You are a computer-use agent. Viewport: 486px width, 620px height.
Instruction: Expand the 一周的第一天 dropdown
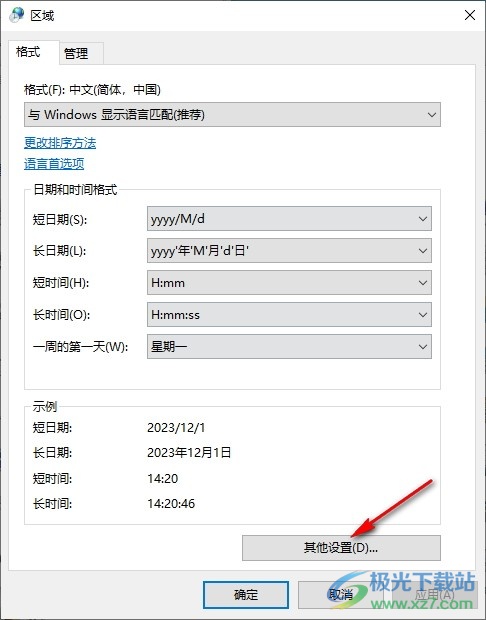coord(289,347)
